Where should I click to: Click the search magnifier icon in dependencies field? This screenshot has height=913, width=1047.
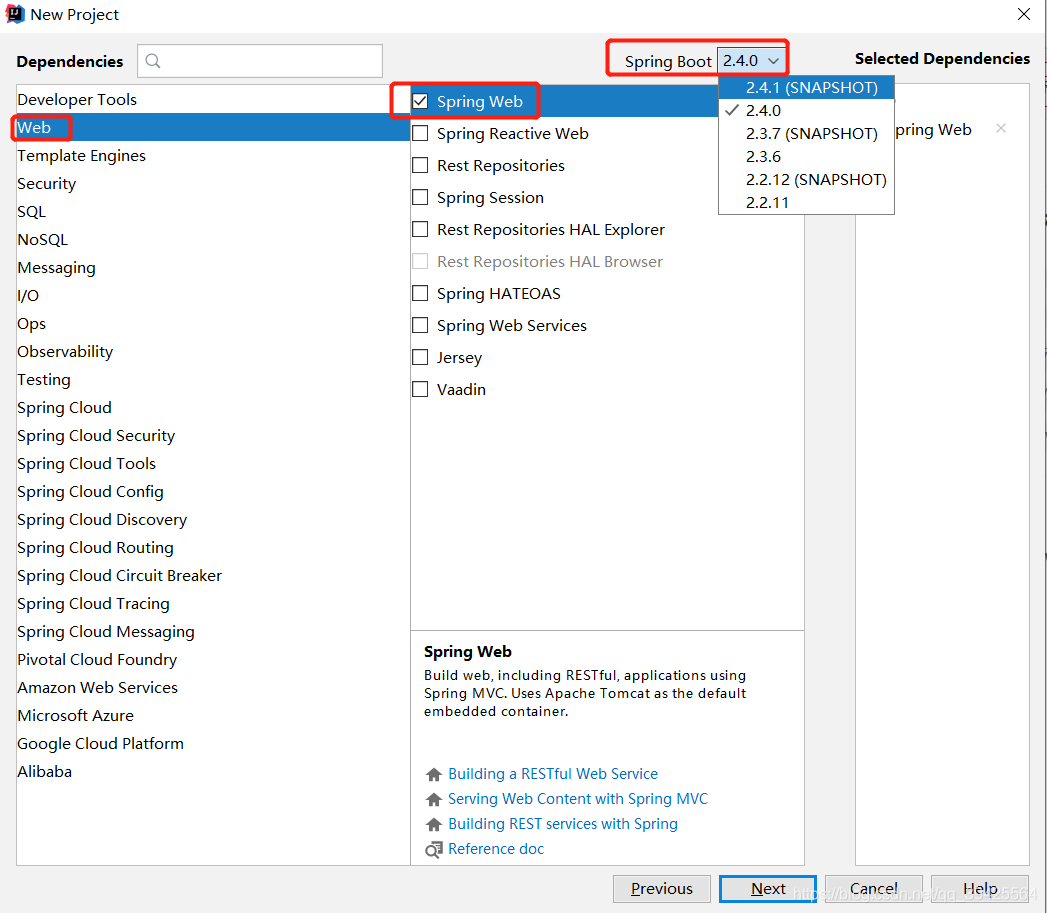[153, 61]
